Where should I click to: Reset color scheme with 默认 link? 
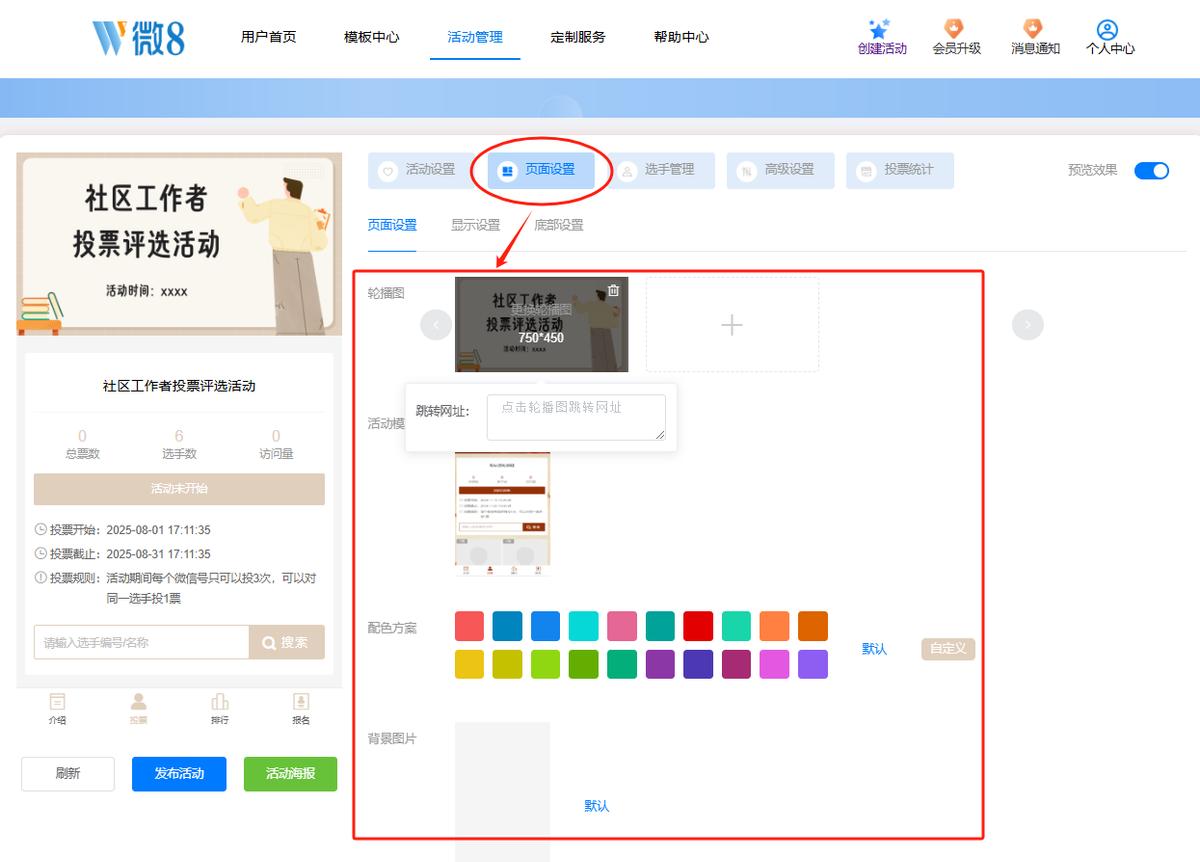(875, 649)
